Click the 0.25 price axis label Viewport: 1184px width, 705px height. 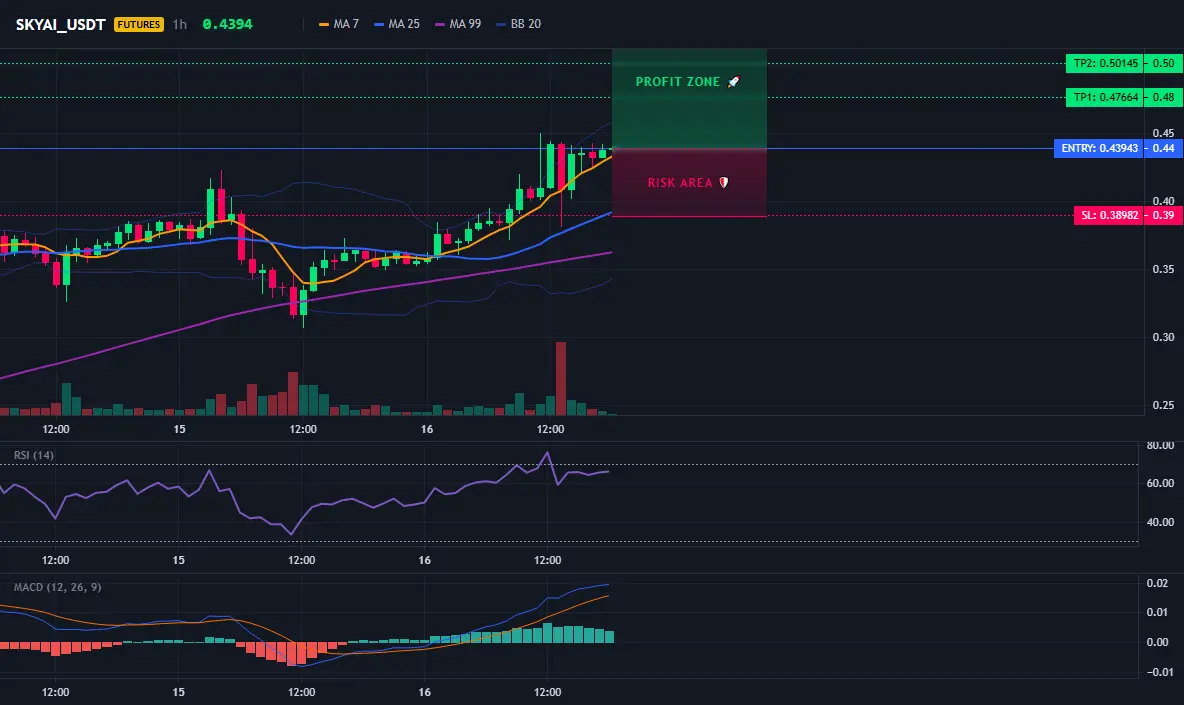point(1163,405)
